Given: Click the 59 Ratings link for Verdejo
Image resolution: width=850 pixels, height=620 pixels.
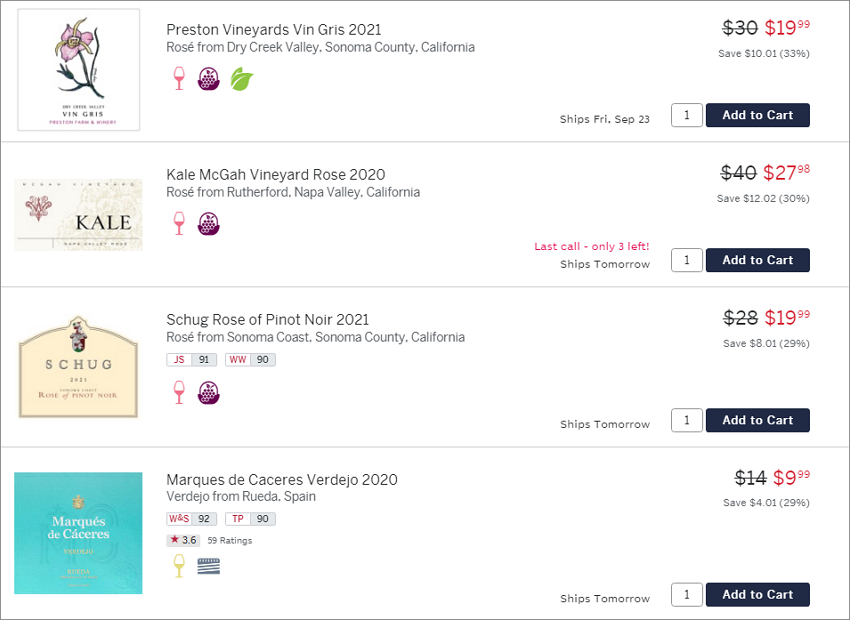Looking at the screenshot, I should 230,540.
